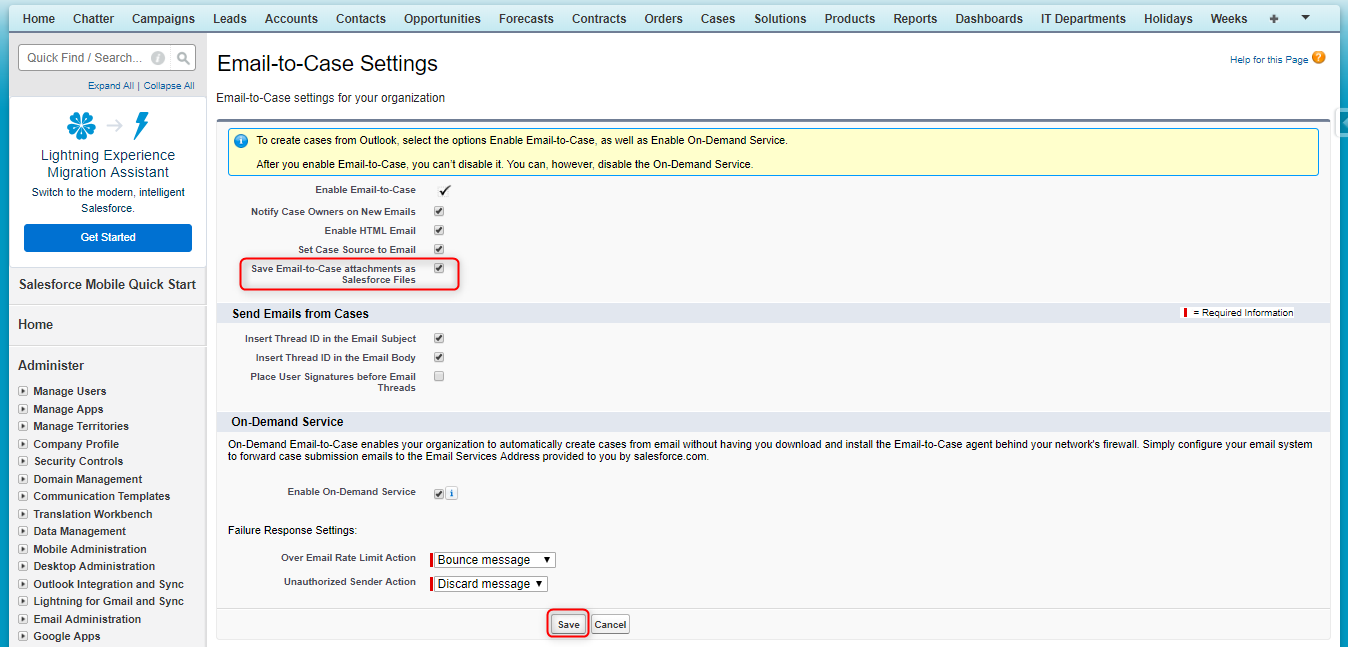Click the orange Help question mark icon
The width and height of the screenshot is (1348, 647).
(1318, 58)
